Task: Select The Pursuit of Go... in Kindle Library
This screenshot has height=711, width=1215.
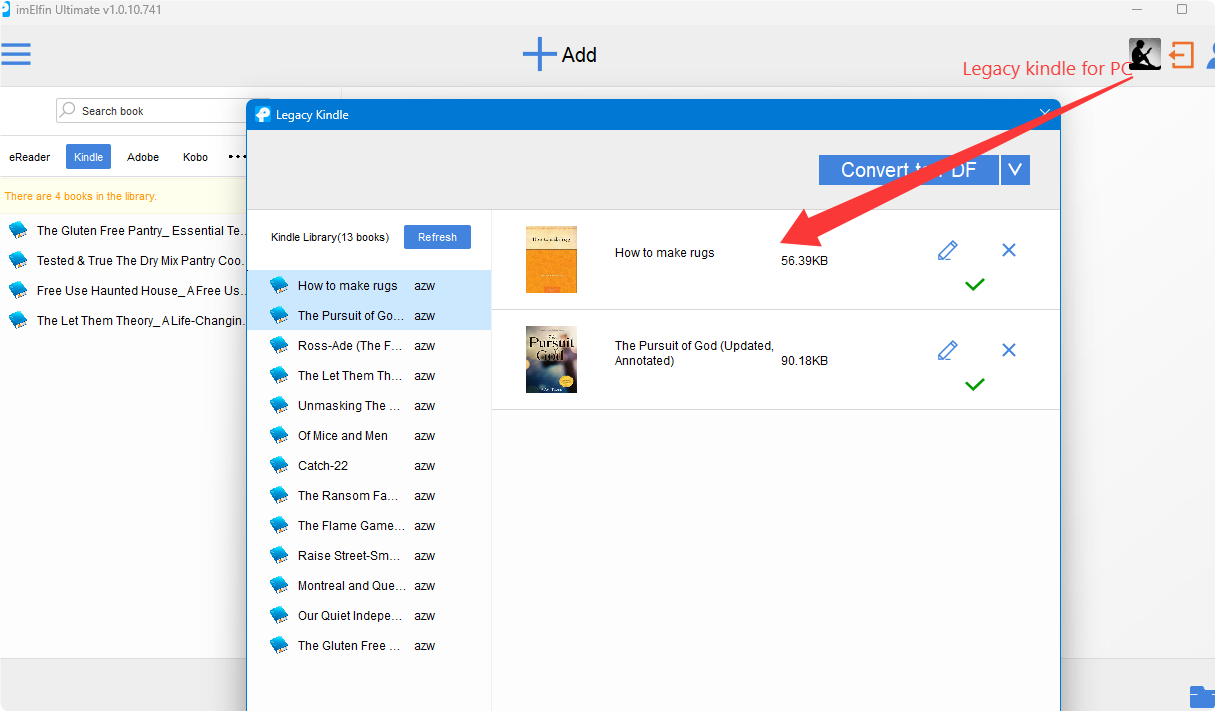Action: 369,315
